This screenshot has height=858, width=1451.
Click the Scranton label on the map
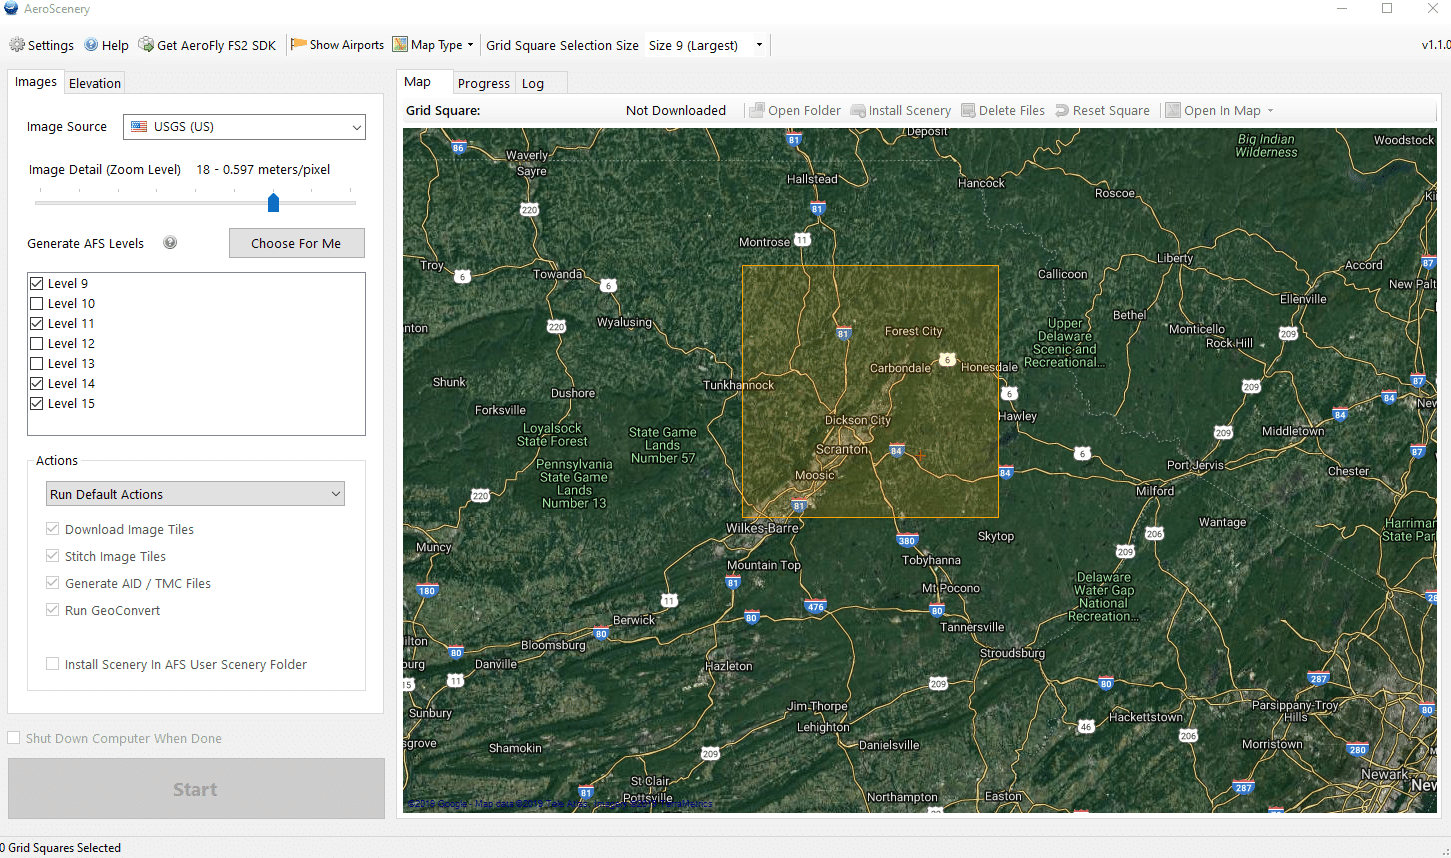[x=842, y=449]
